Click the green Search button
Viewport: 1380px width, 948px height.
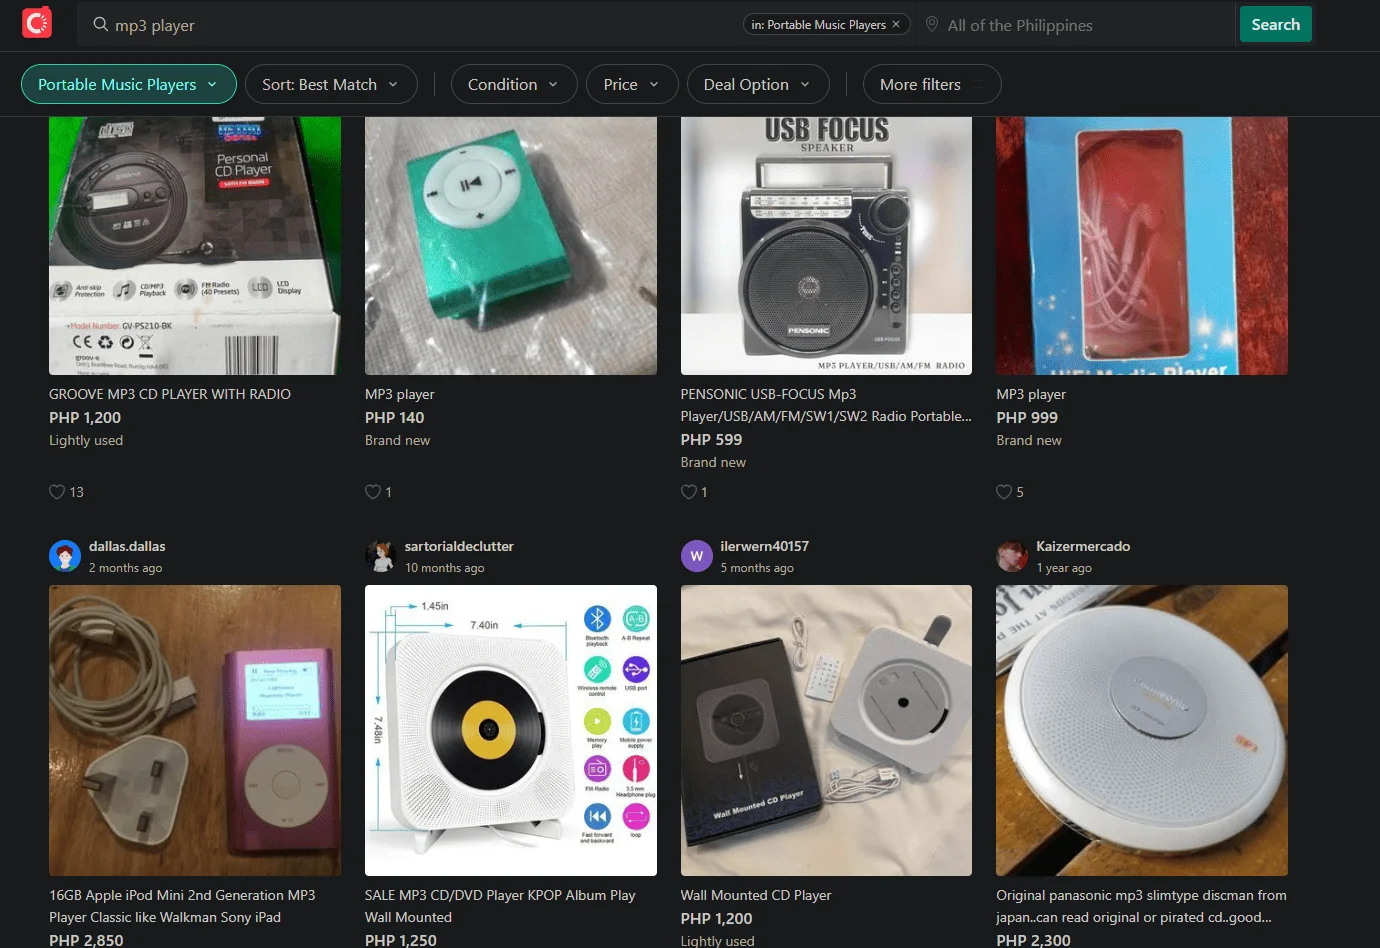pos(1276,24)
